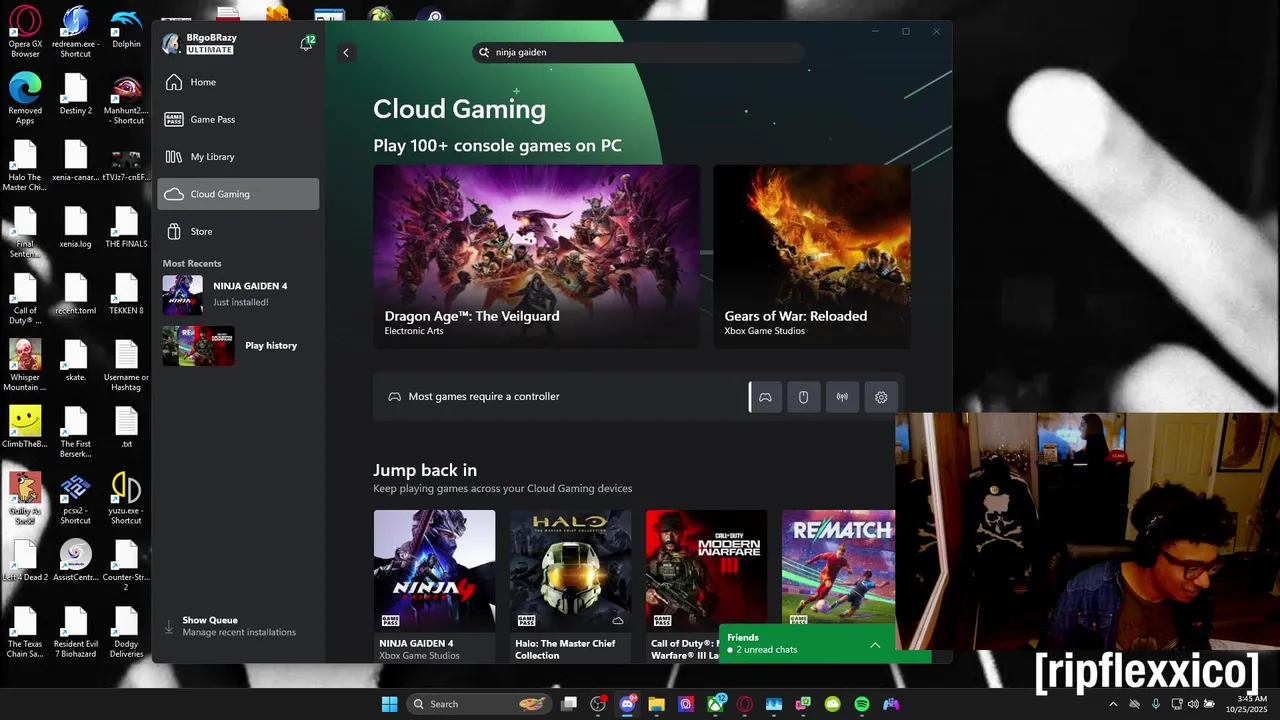
Task: Open NINJA GAIDEN 4 under Most Recents
Action: coord(238,294)
